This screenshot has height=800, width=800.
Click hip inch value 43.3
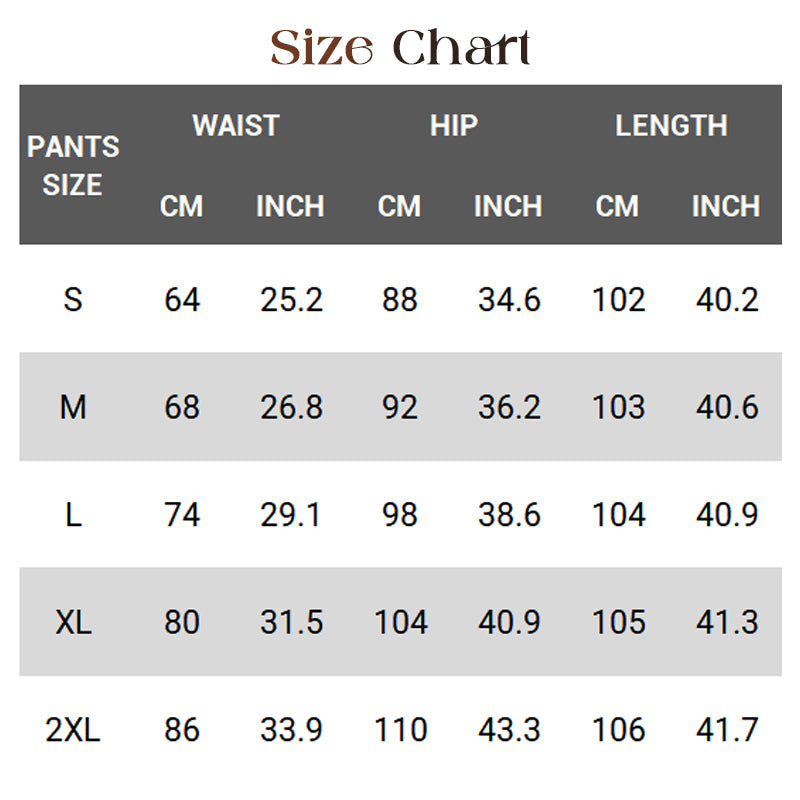509,730
